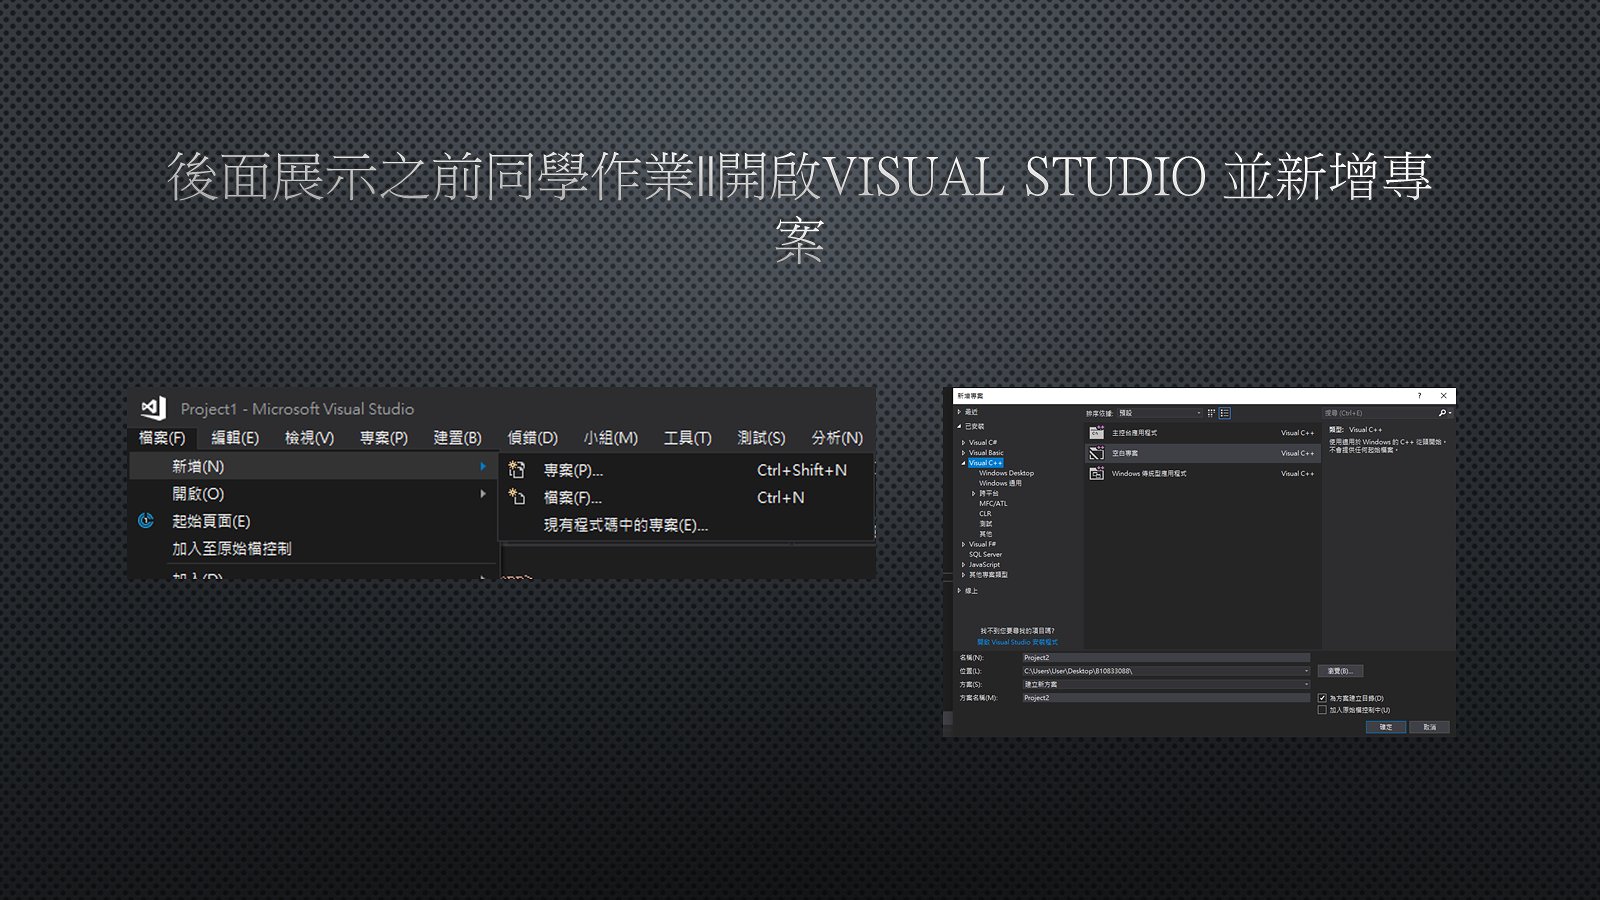
Task: Open the sort-by (預設) dropdown
Action: [x=1159, y=413]
